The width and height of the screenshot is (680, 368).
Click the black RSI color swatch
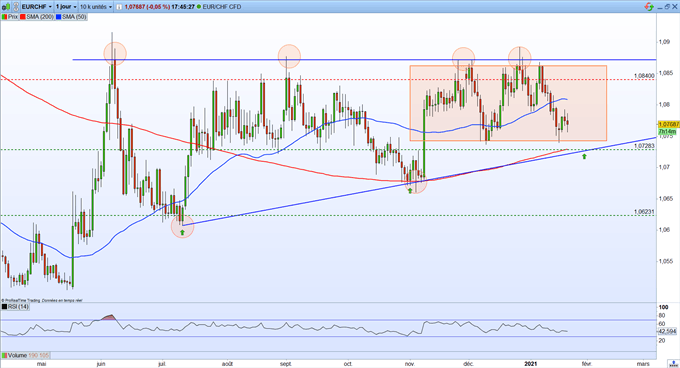[x=4, y=306]
